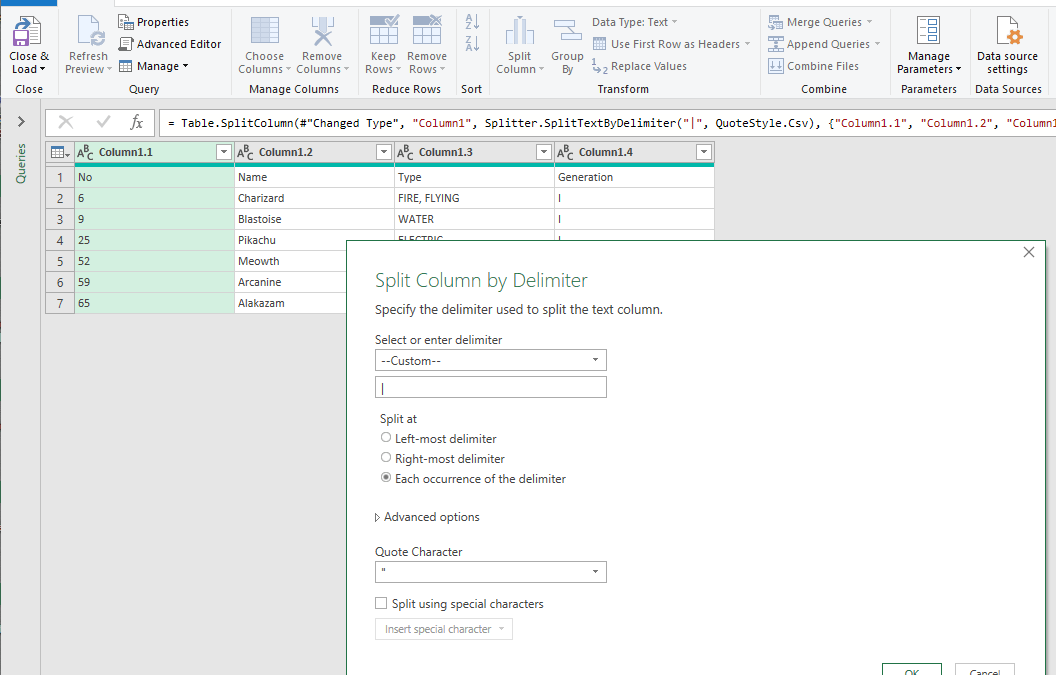Cancel the Split Column dialog
This screenshot has height=675, width=1056.
(x=984, y=670)
